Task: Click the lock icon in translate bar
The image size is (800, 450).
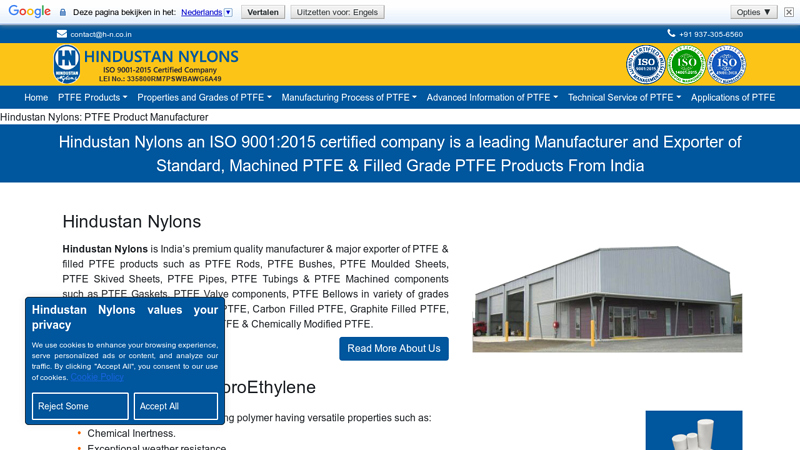Action: 63,12
